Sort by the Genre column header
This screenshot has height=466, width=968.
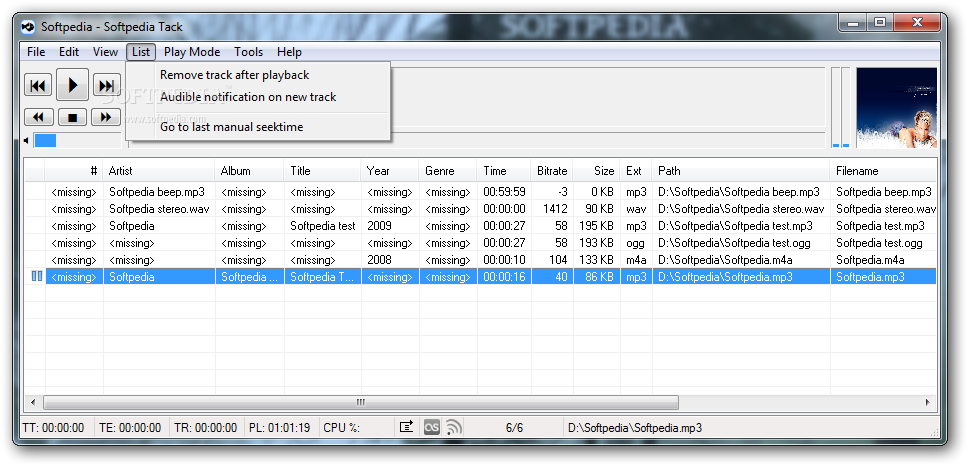pos(448,171)
